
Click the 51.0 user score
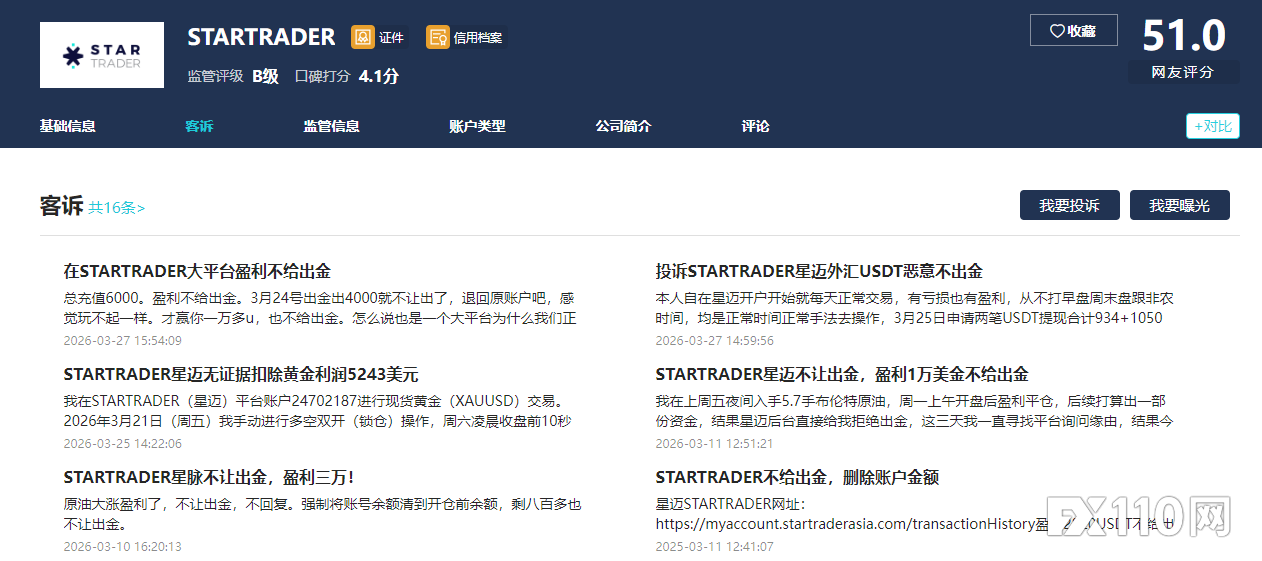tap(1184, 36)
